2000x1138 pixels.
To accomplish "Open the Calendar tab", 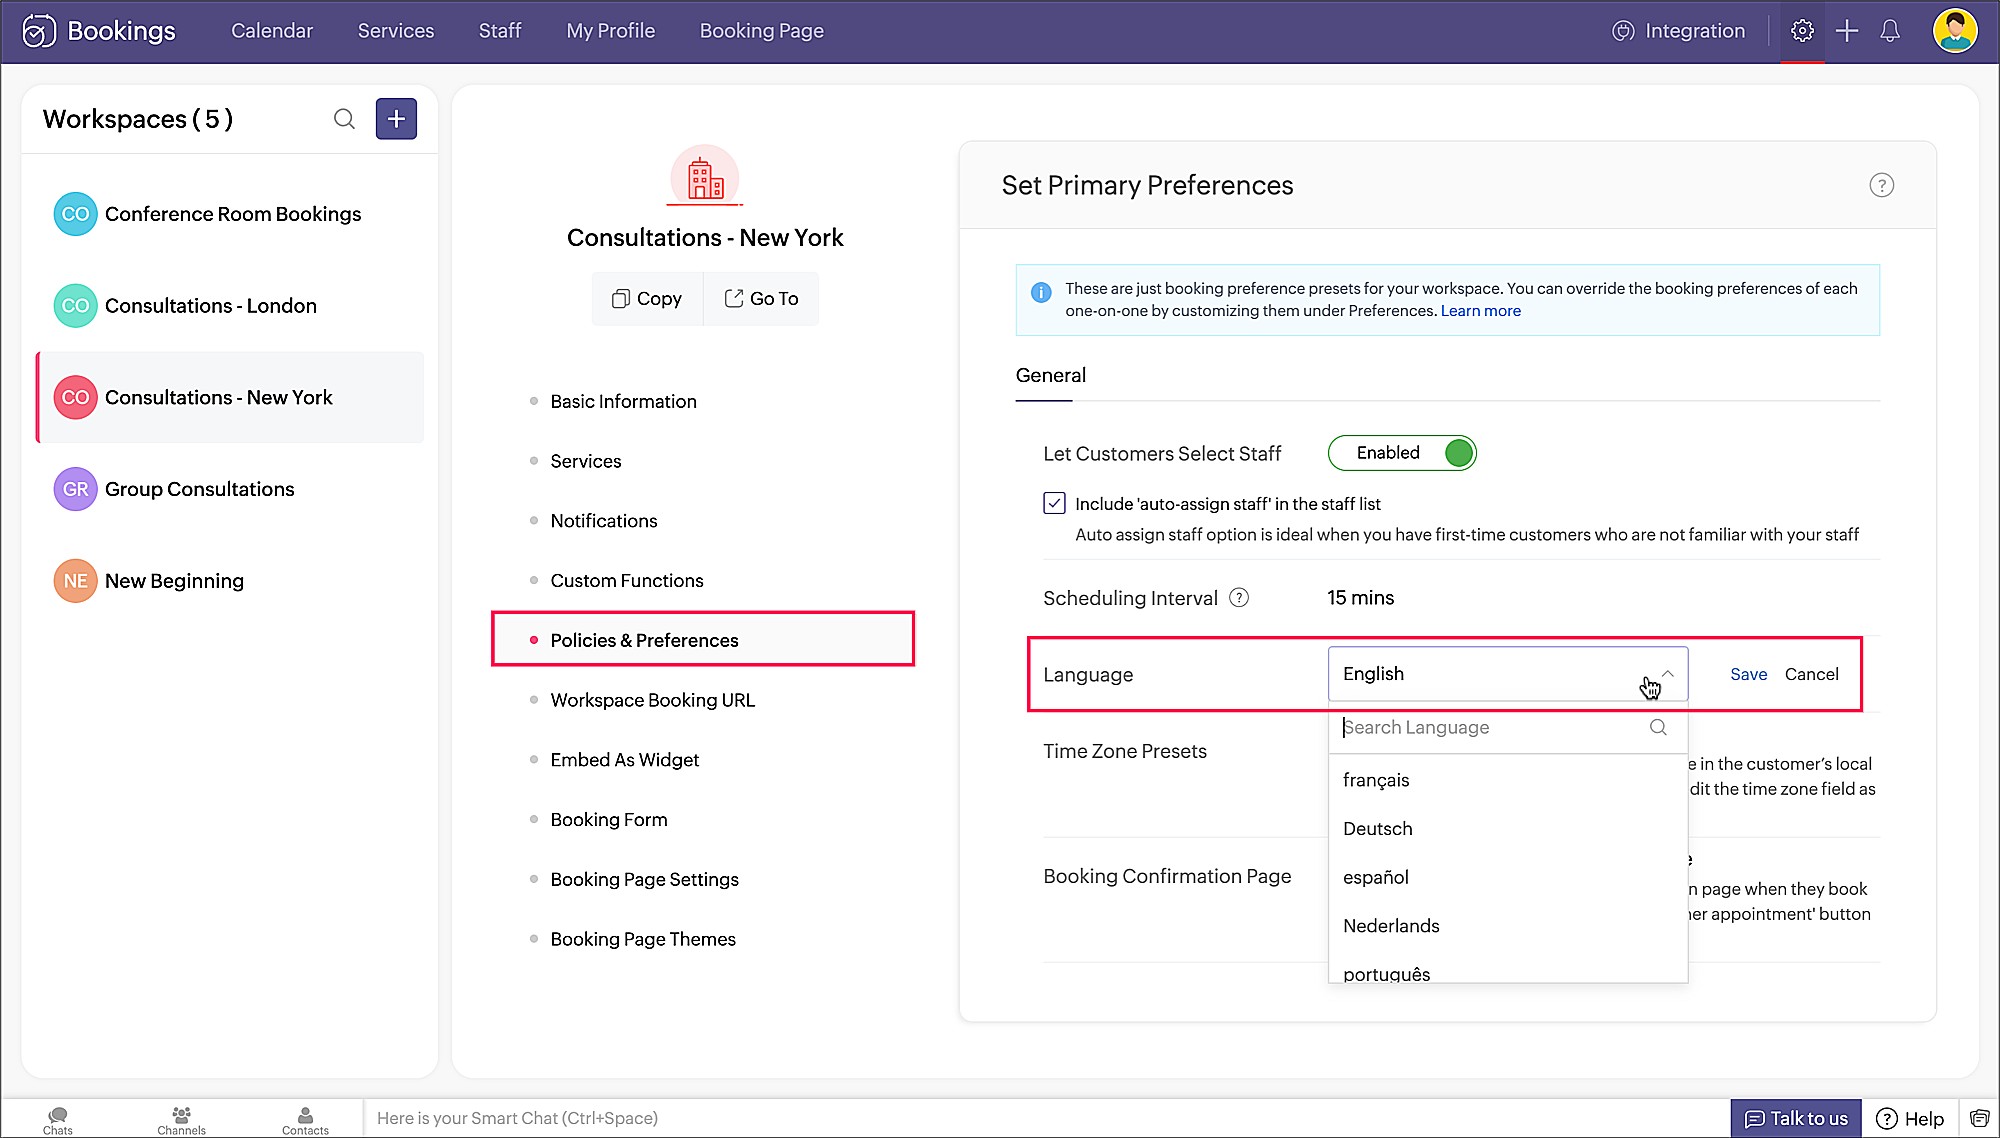I will (x=272, y=31).
